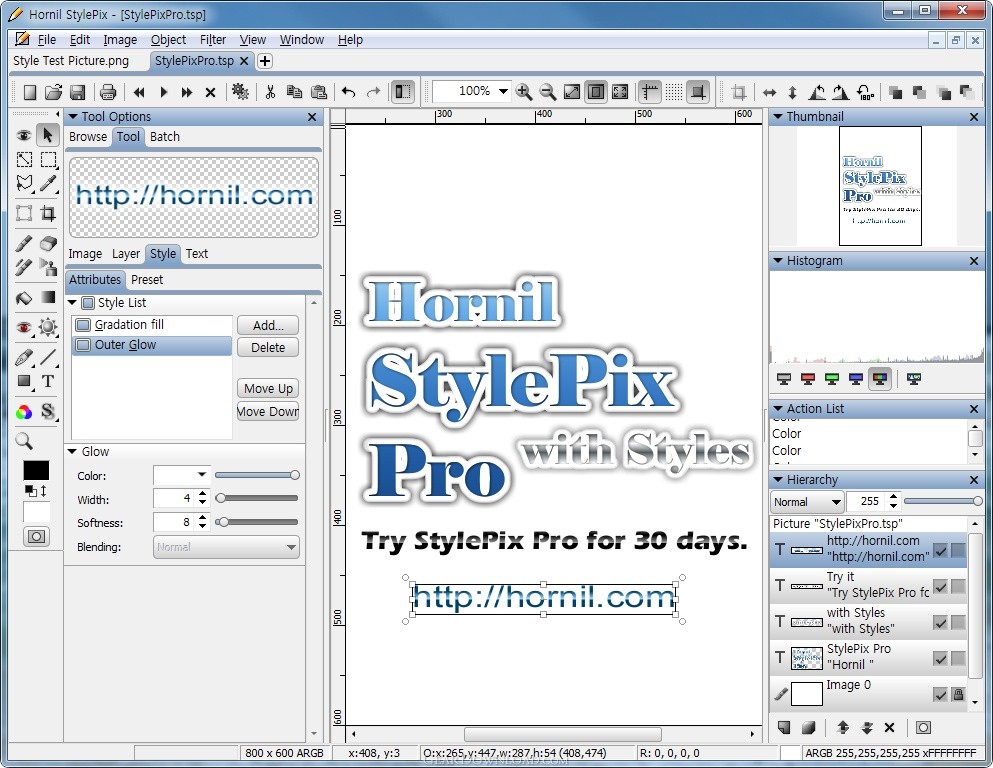Toggle the Outer Glow style checkbox
Screen dimensions: 993x768
coord(83,345)
